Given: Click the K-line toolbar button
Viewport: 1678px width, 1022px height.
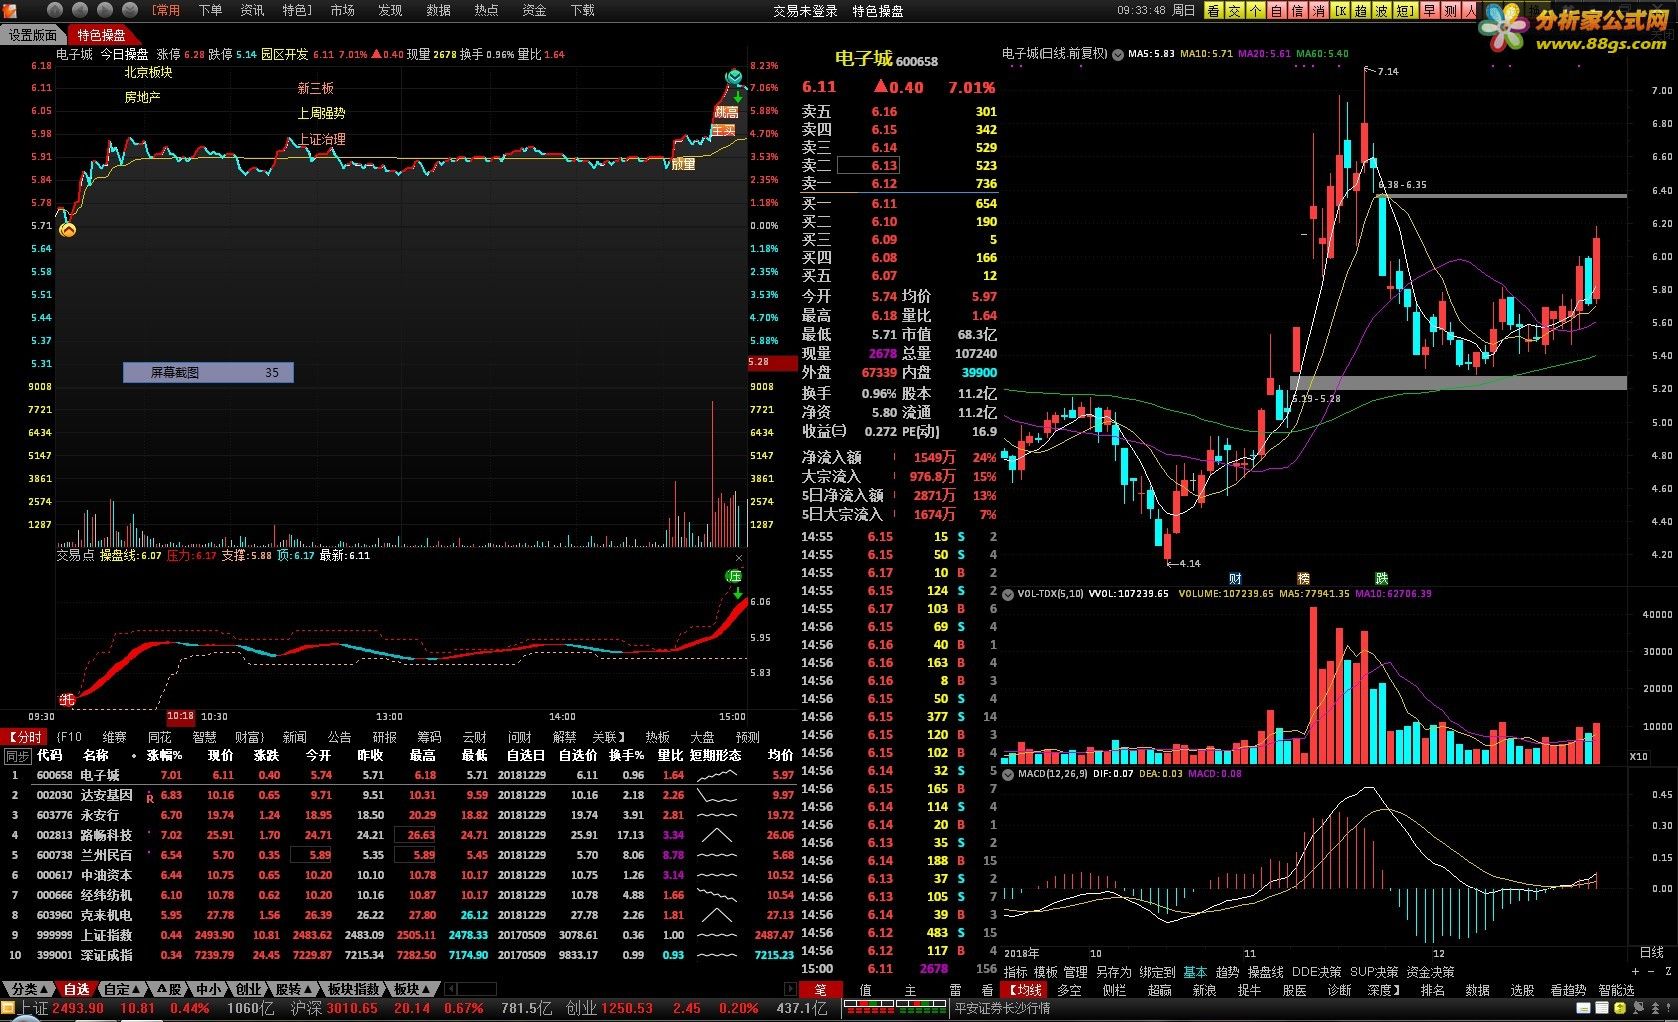Looking at the screenshot, I should point(1341,11).
